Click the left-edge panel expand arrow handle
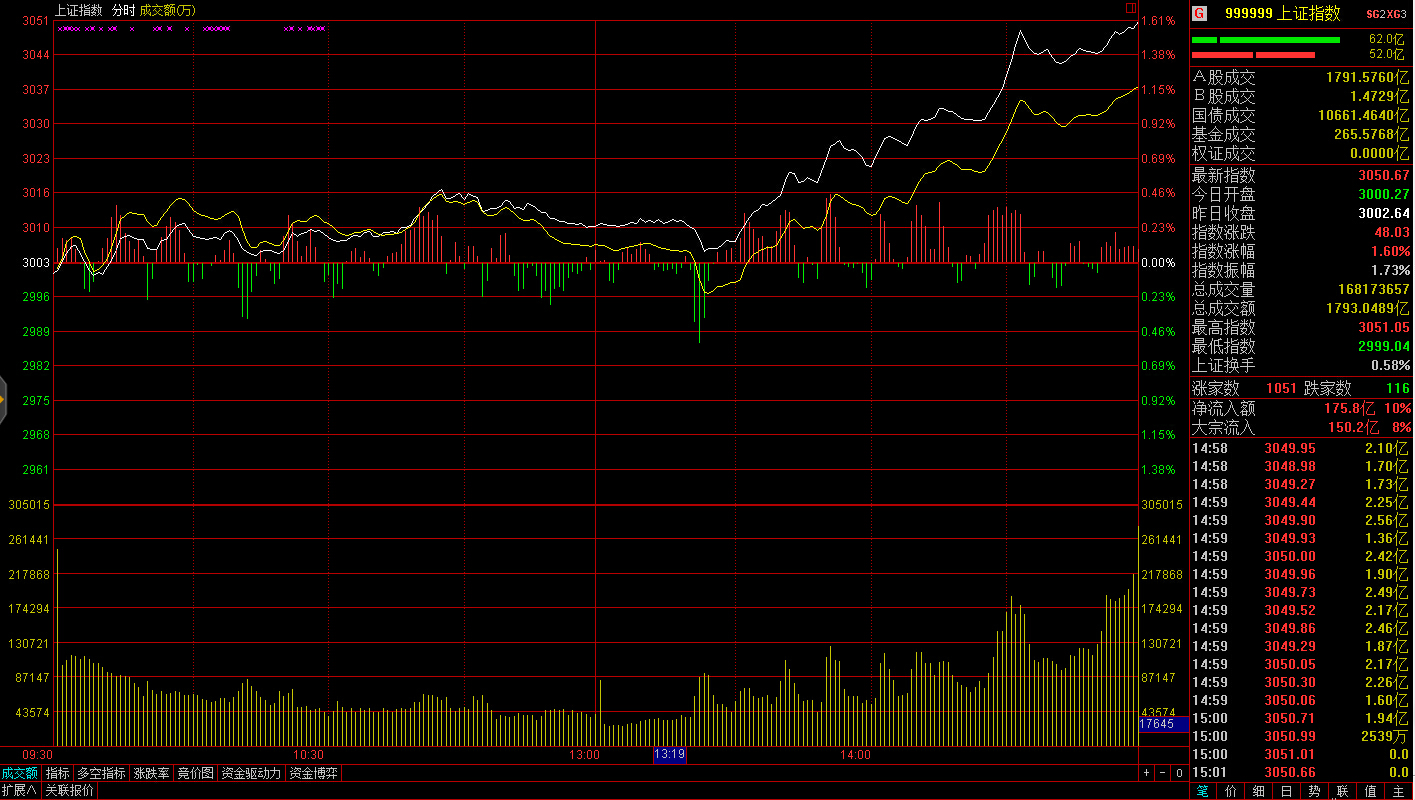 [3, 400]
